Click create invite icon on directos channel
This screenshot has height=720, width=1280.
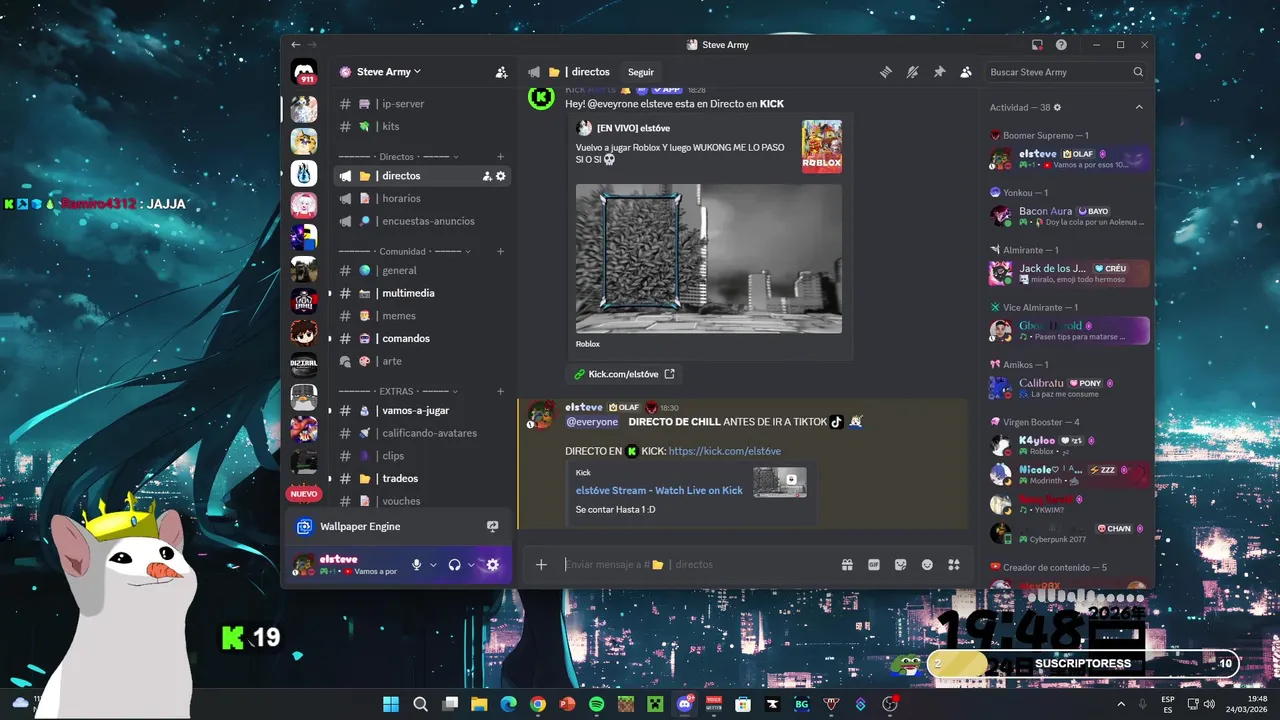point(487,176)
